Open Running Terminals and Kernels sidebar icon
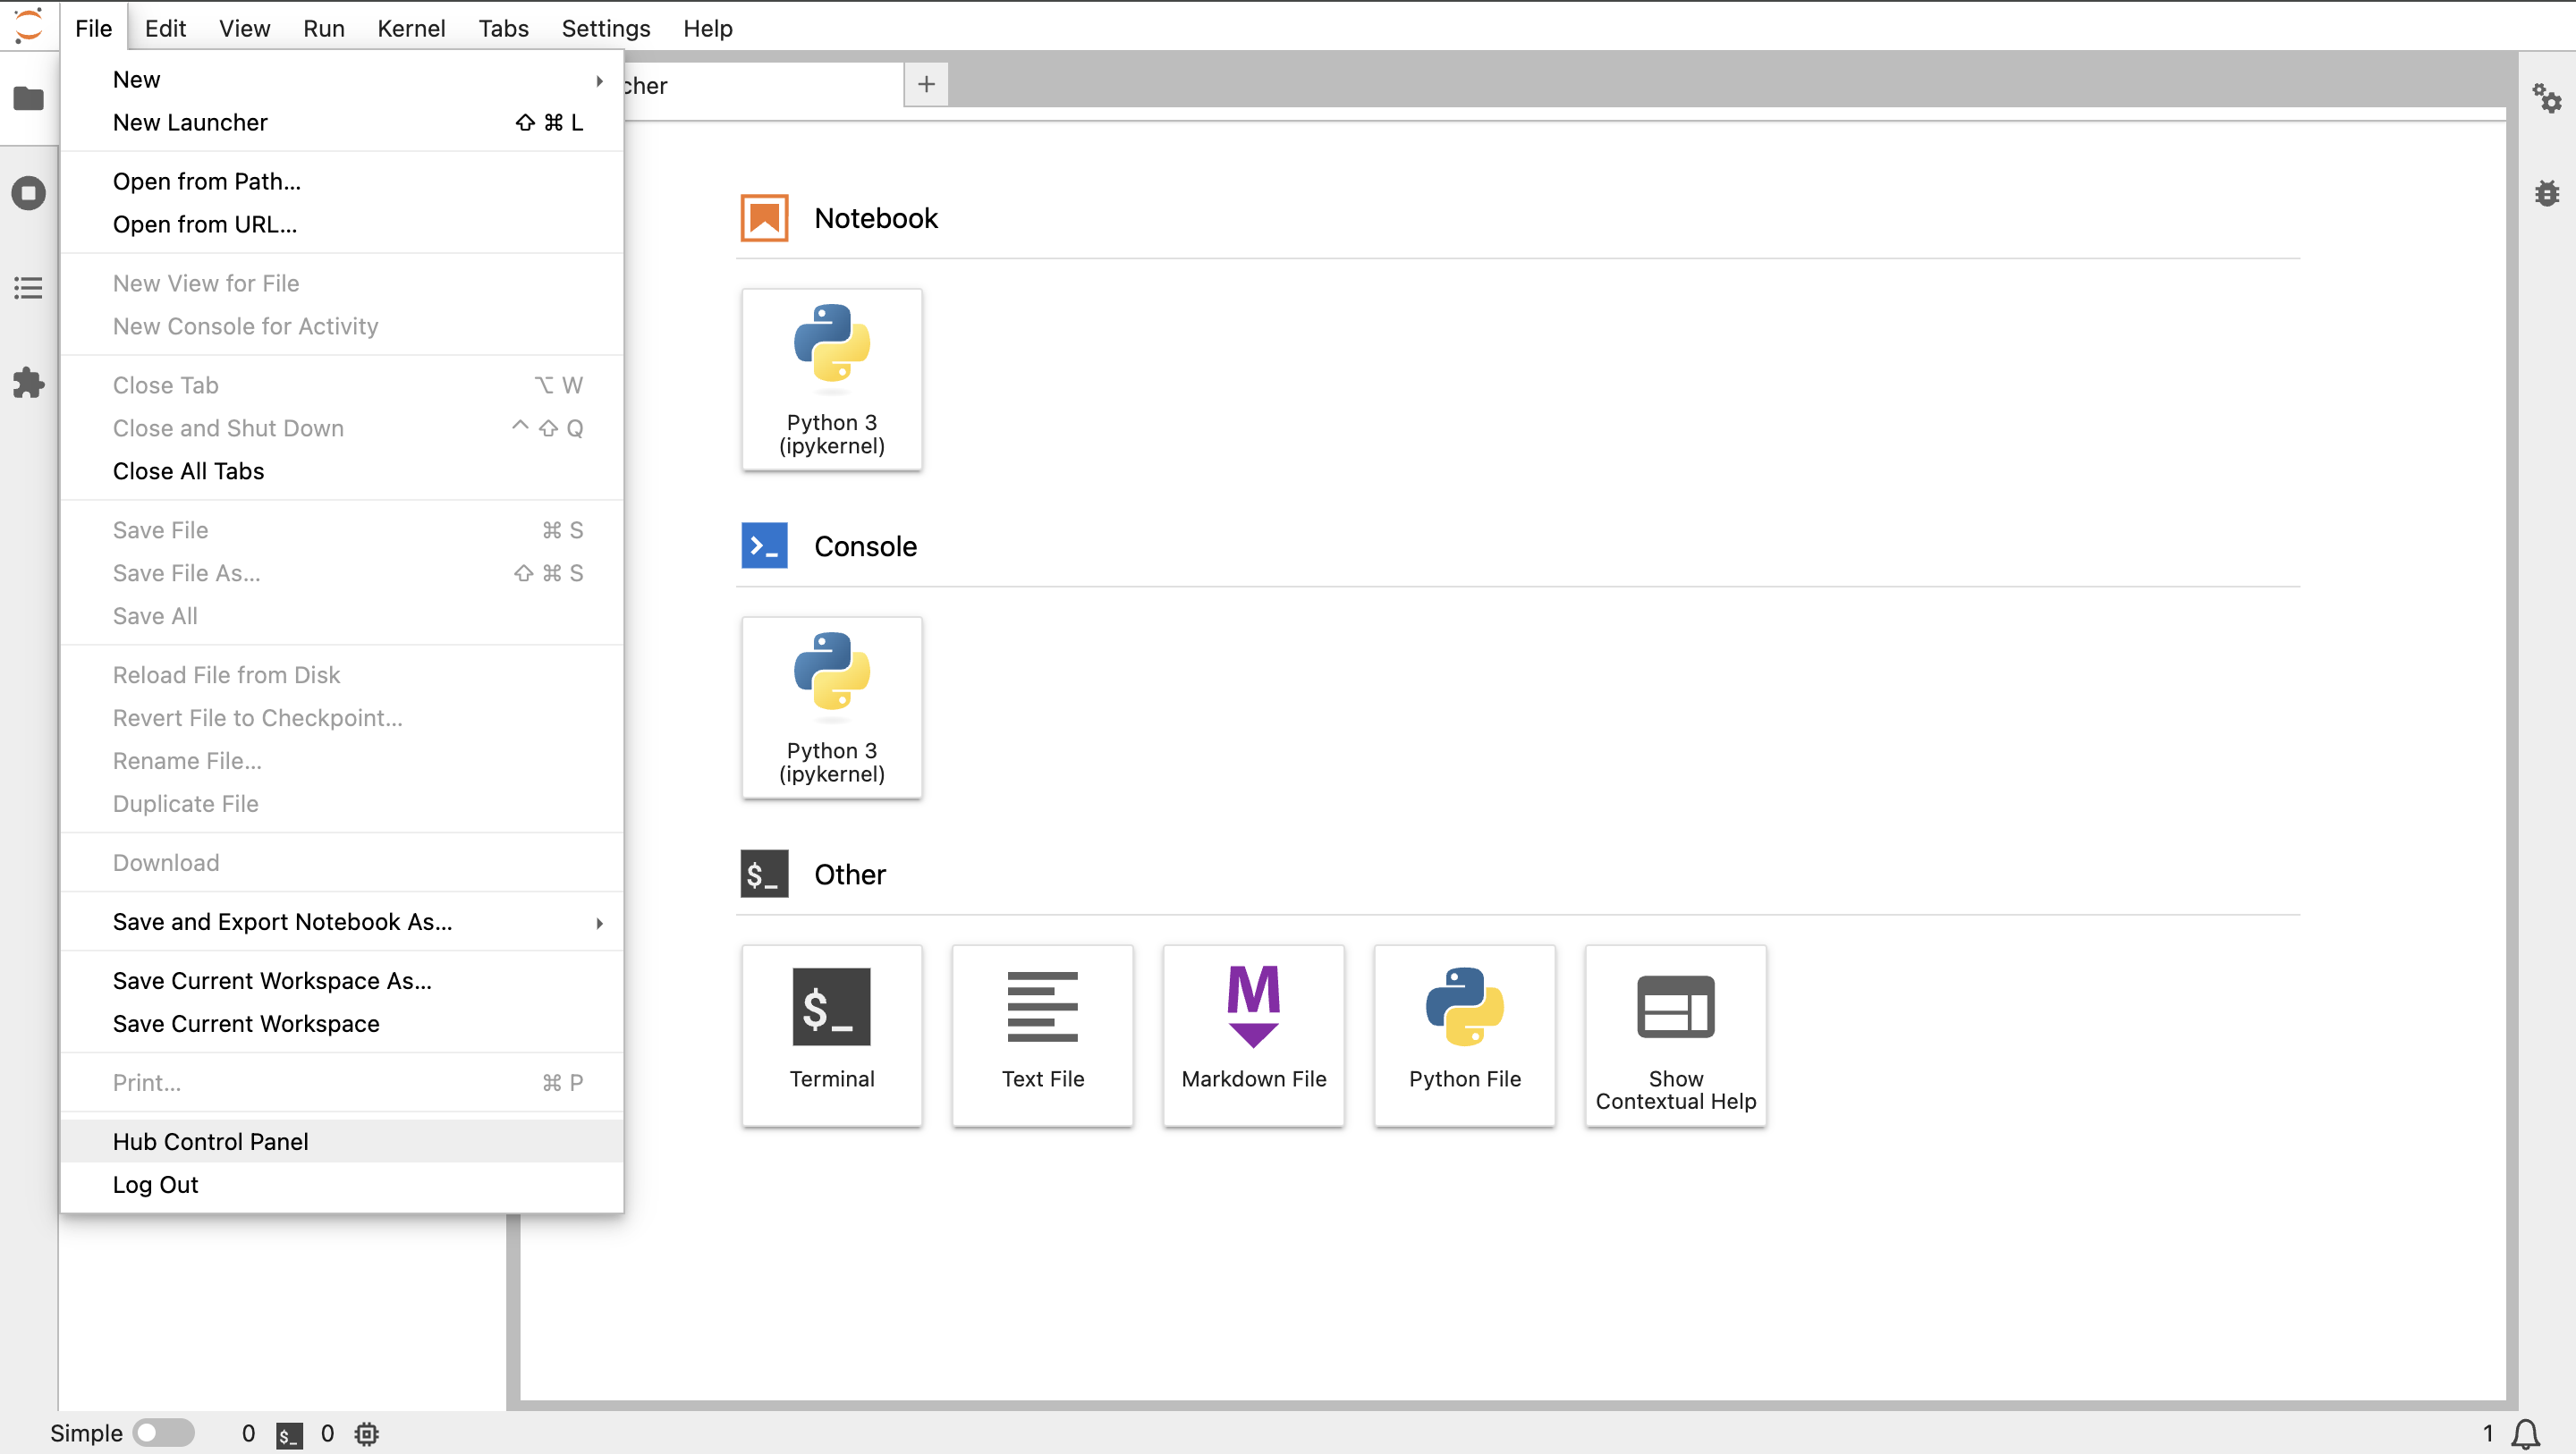Image resolution: width=2576 pixels, height=1454 pixels. 28,193
